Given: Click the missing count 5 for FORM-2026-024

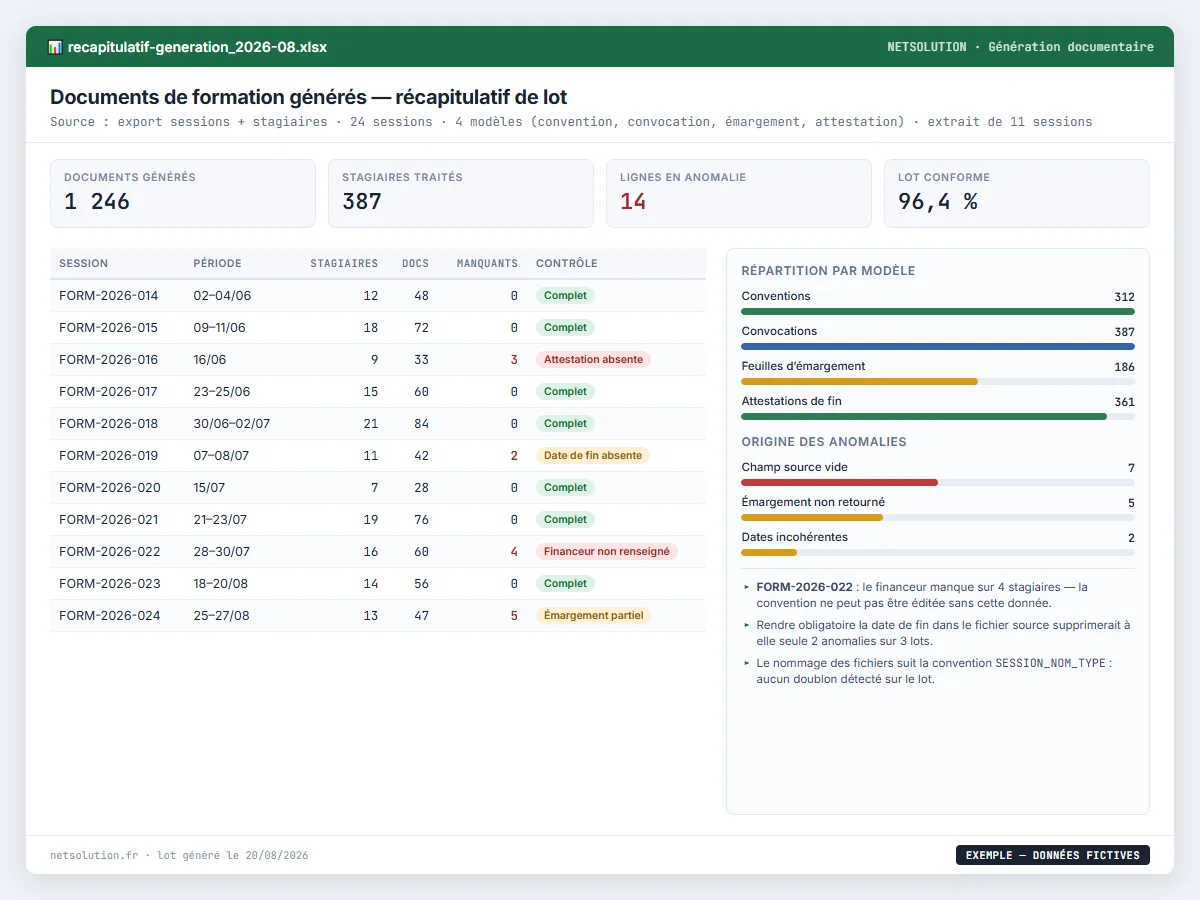Looking at the screenshot, I should 514,616.
